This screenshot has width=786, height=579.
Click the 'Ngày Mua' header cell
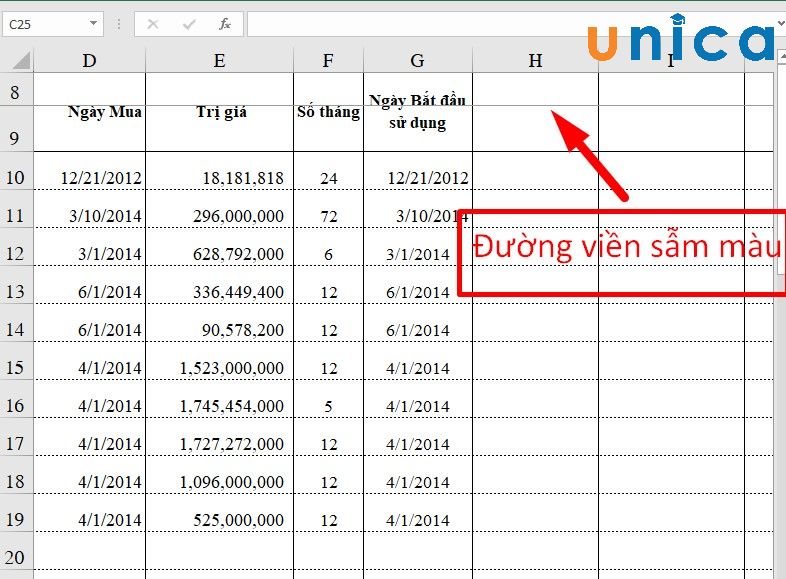(89, 112)
